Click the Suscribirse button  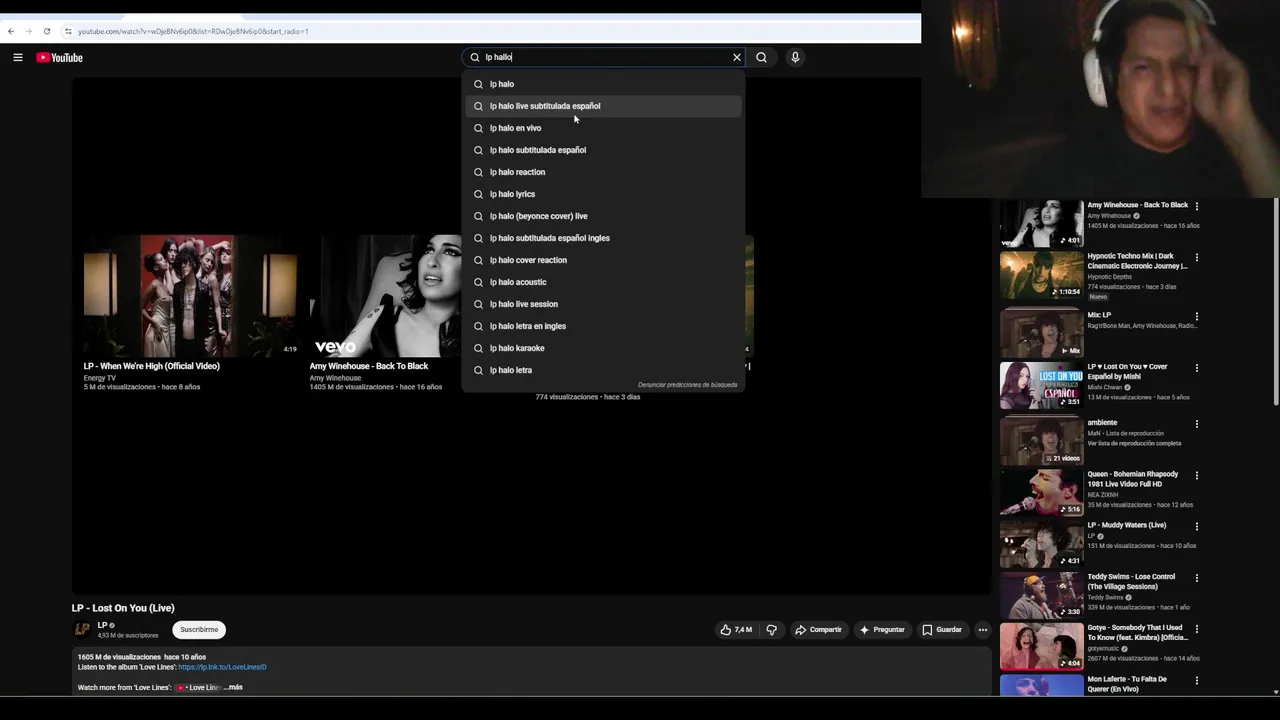[199, 630]
